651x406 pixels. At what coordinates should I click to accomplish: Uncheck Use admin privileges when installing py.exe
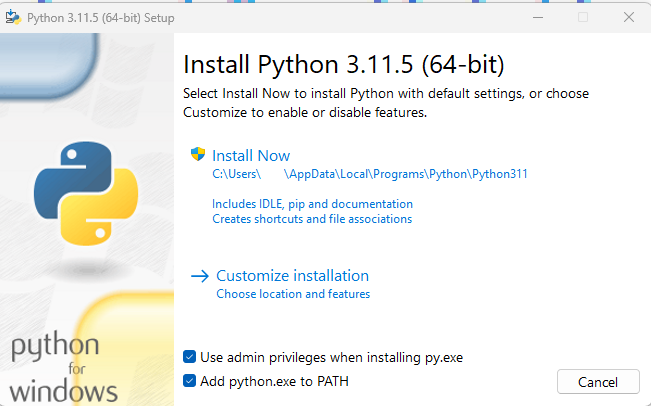tap(189, 357)
